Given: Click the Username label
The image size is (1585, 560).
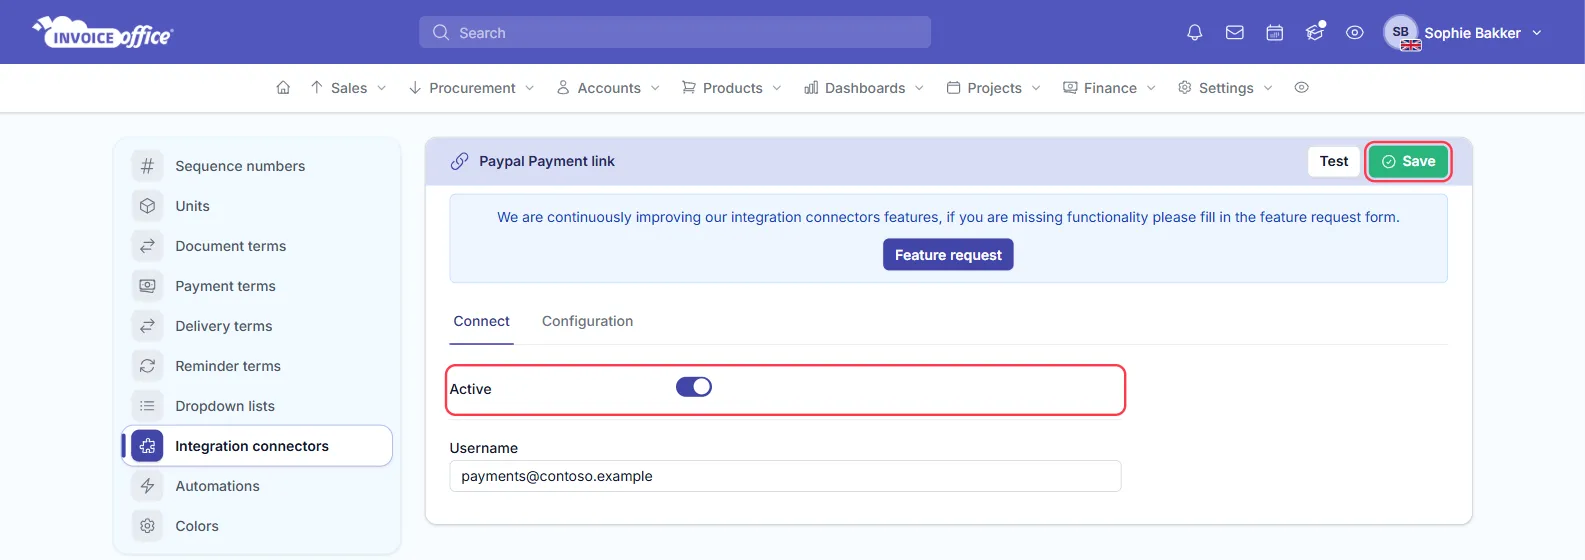Looking at the screenshot, I should pyautogui.click(x=483, y=448).
